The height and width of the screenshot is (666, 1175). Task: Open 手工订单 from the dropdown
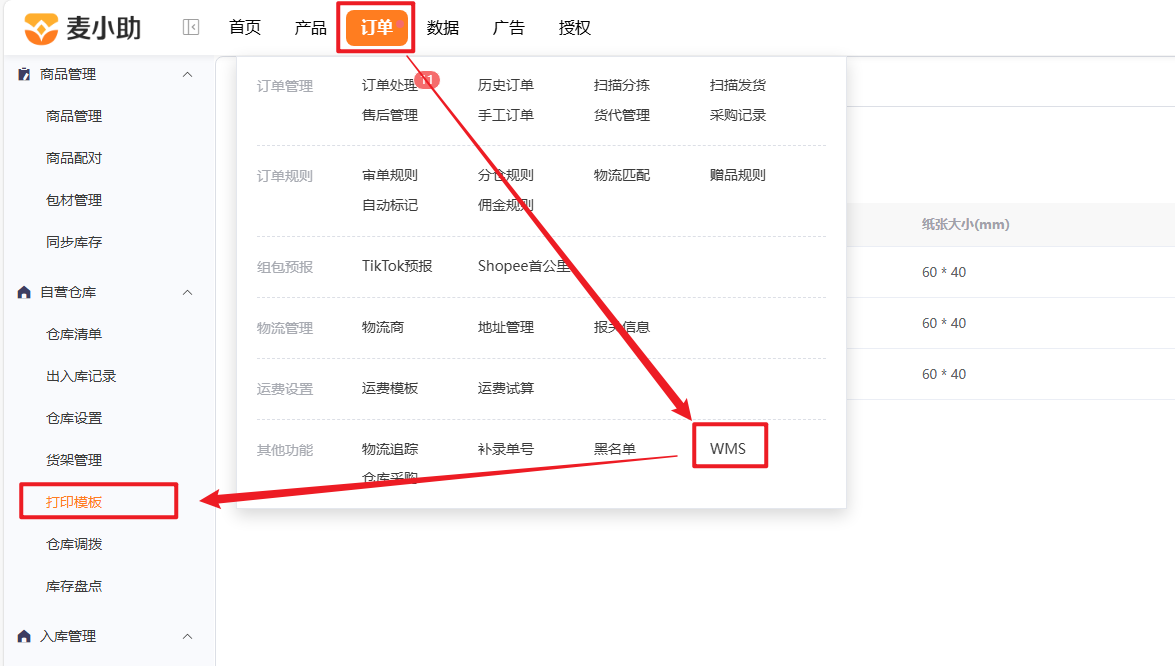[506, 115]
